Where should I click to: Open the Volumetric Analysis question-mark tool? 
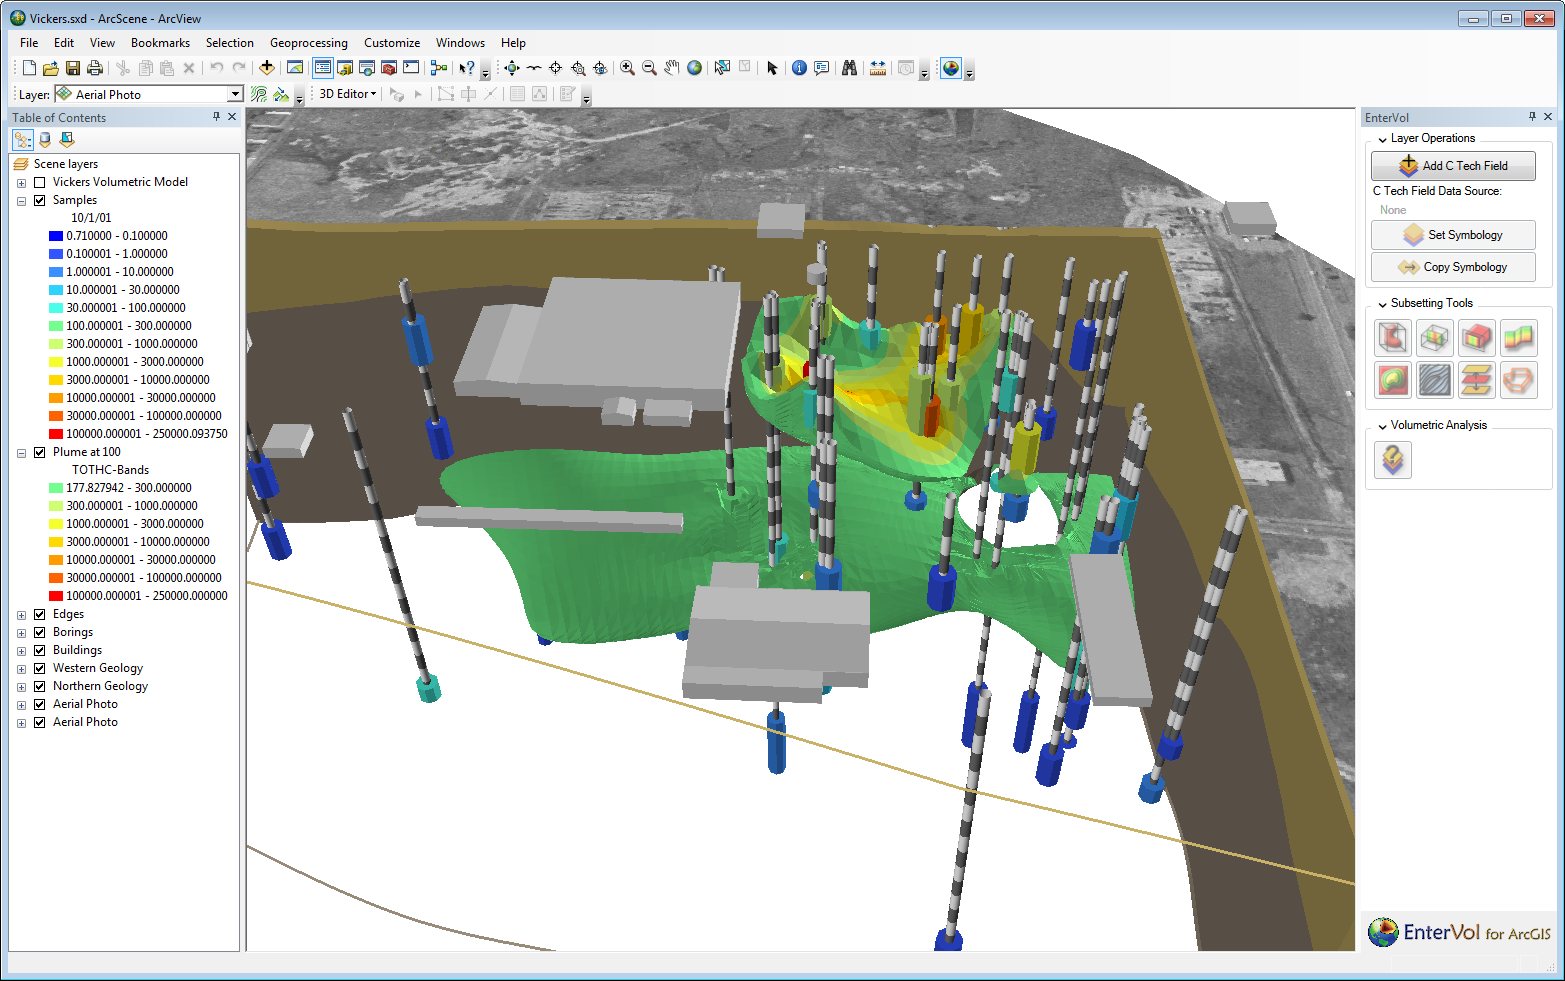(1393, 460)
